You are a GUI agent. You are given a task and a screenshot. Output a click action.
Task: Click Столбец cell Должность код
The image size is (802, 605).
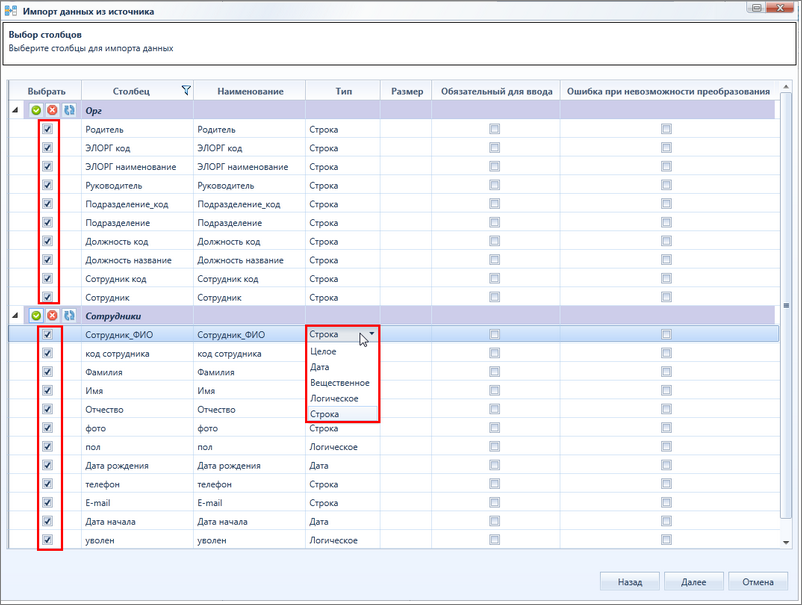[x=137, y=241]
